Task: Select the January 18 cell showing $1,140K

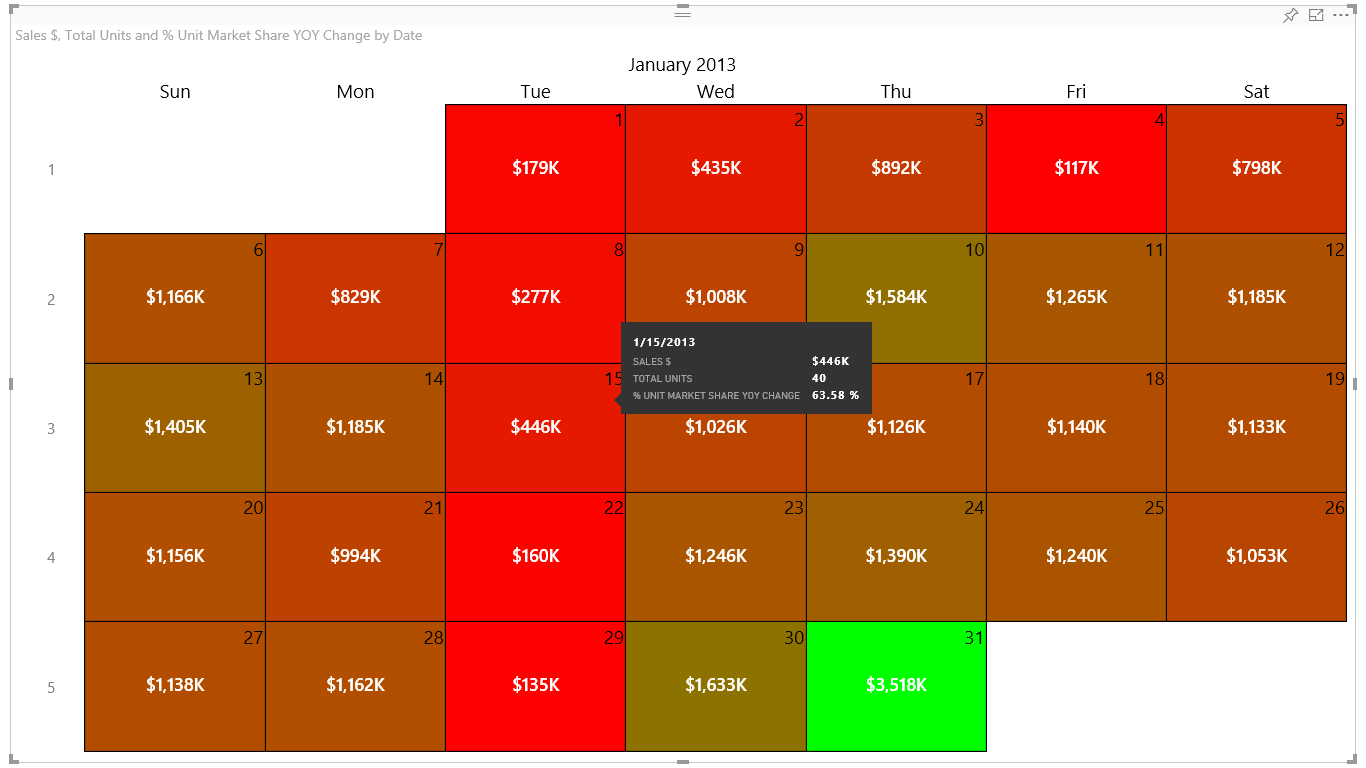Action: 1076,427
